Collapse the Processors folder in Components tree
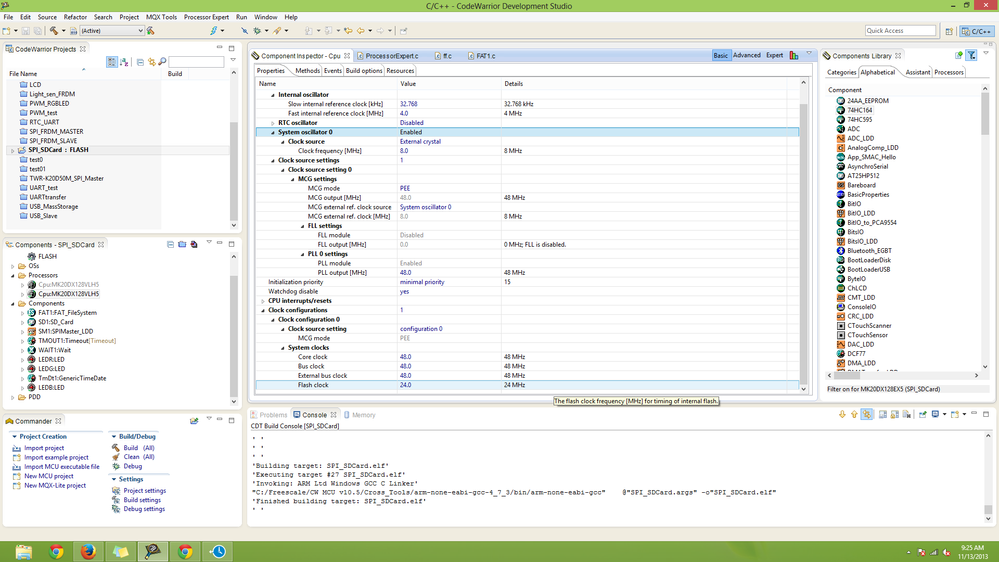Viewport: 999px width, 562px height. [x=13, y=275]
